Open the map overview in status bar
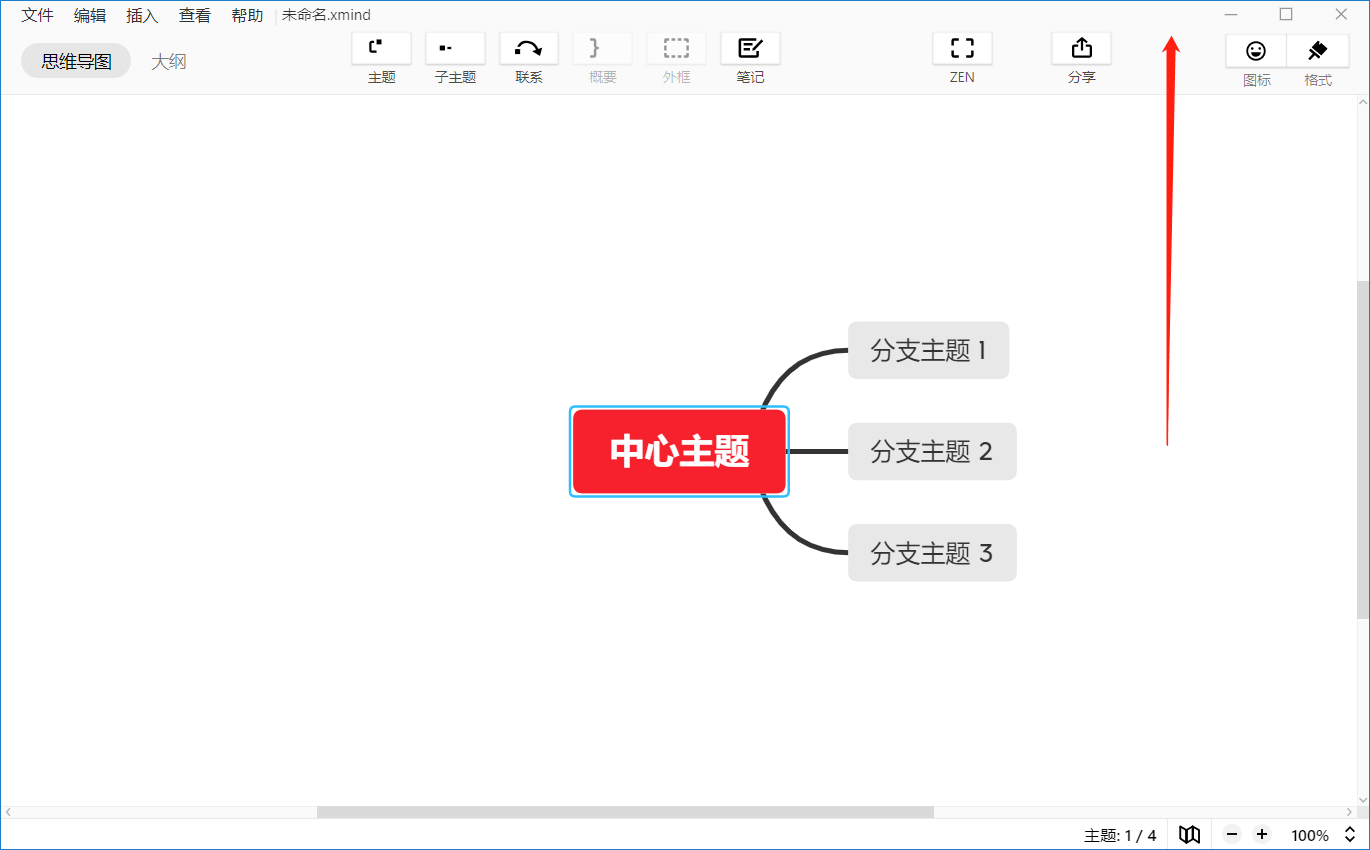Screen dimensions: 1370x850 [x=1189, y=834]
